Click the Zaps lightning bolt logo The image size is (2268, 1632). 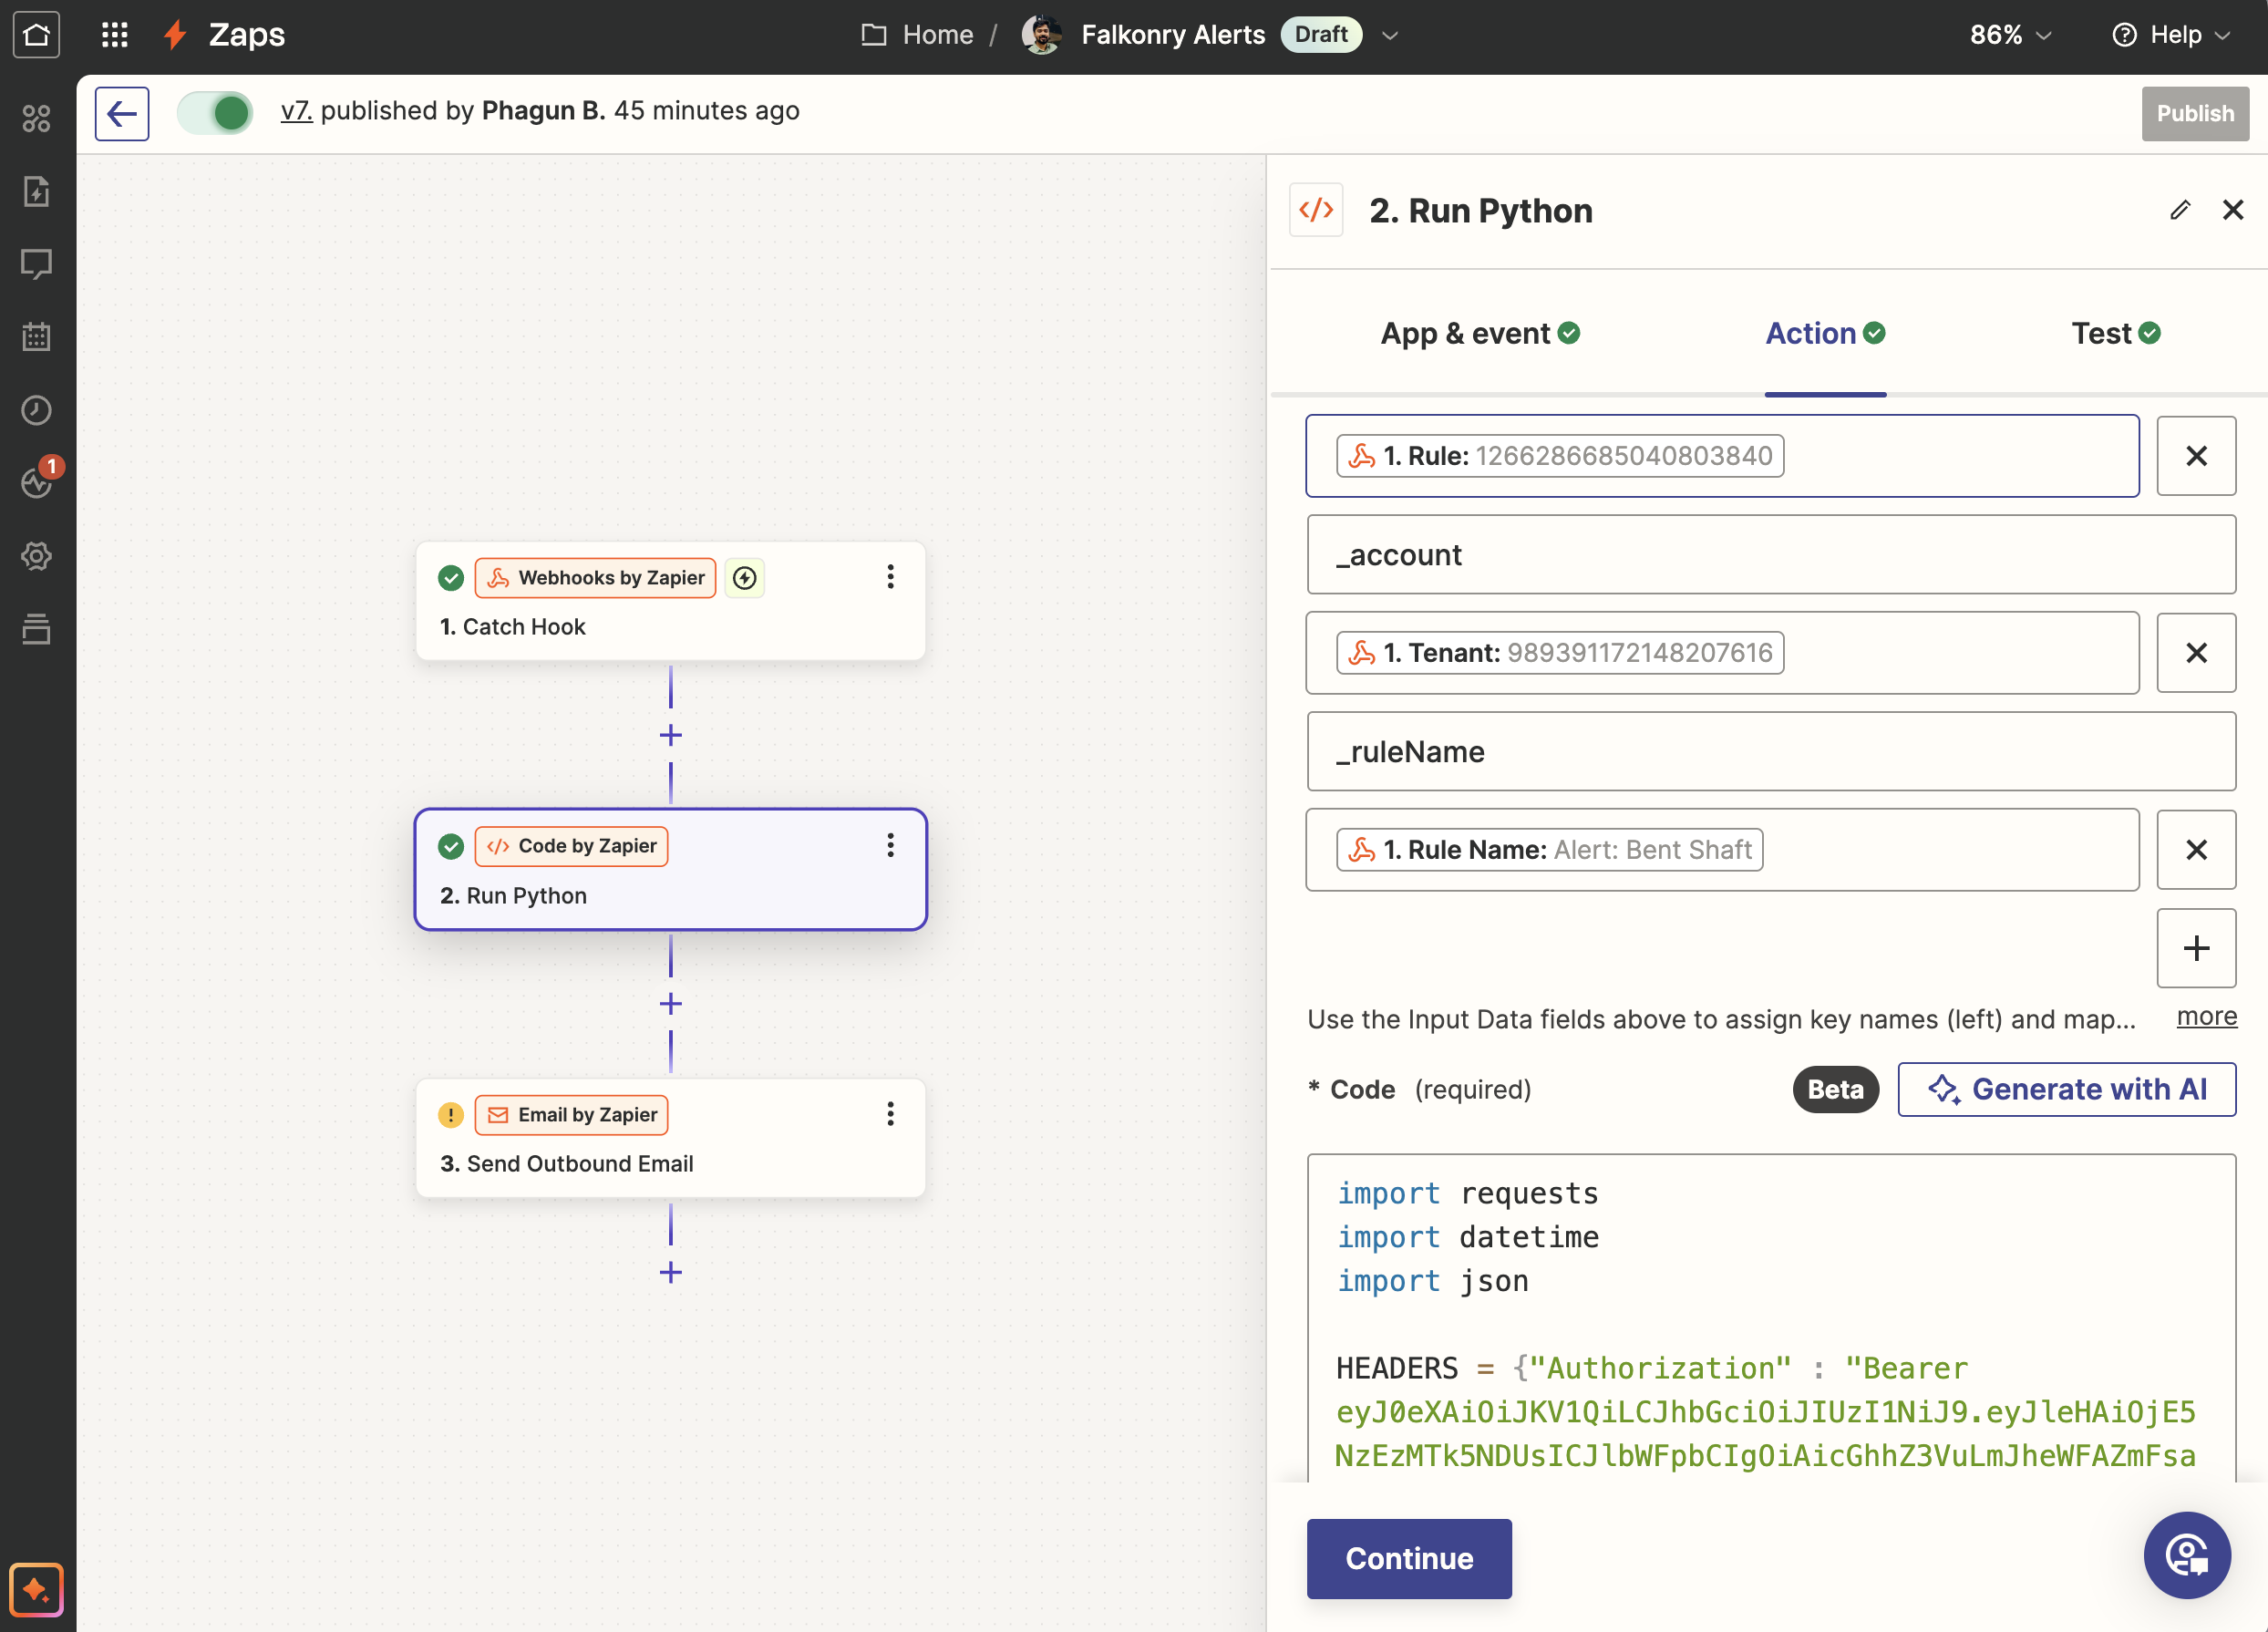click(176, 35)
